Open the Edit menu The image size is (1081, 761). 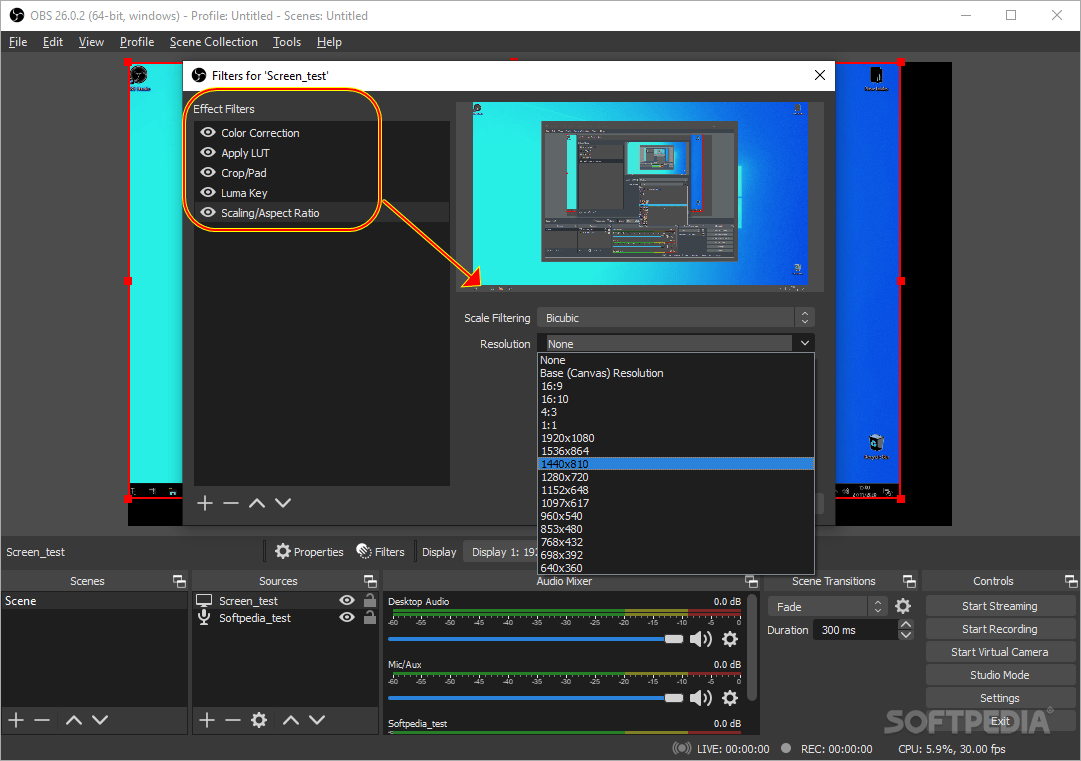52,42
